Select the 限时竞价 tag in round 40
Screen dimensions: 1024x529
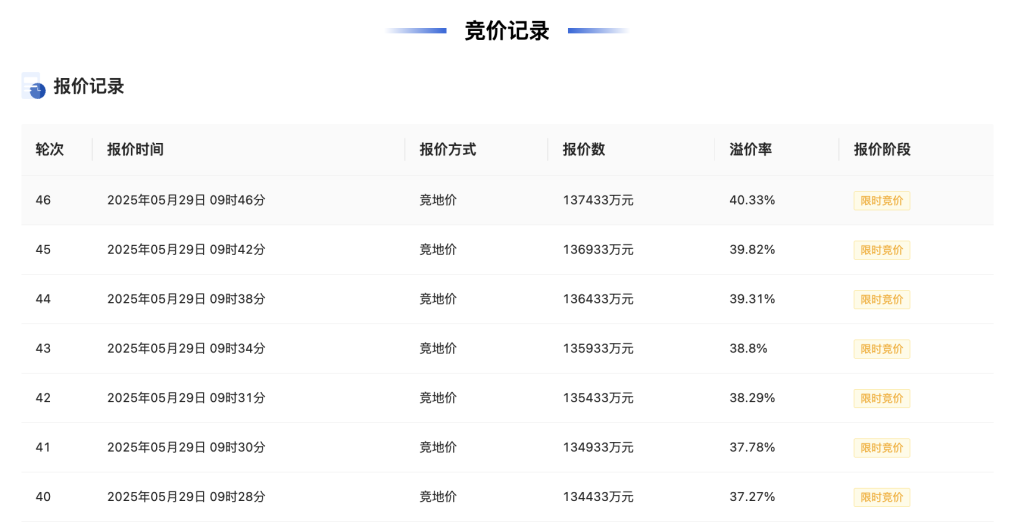(881, 497)
